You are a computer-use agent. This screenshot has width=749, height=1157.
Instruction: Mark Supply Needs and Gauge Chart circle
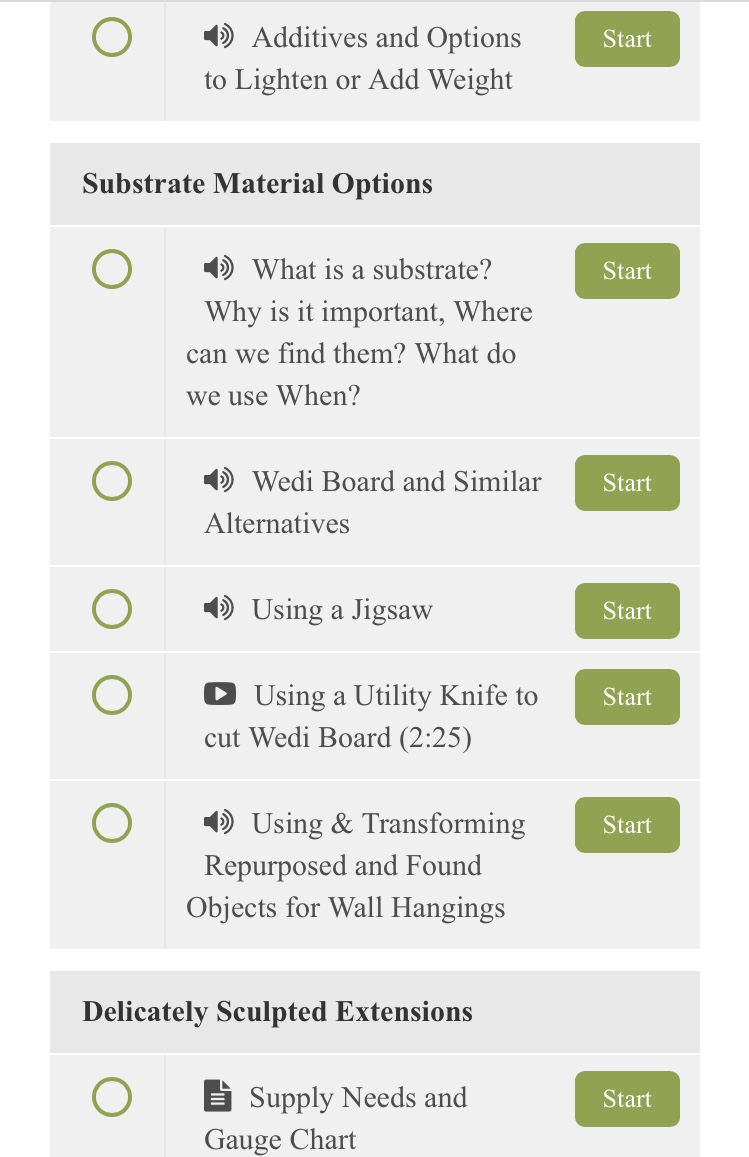(x=112, y=1097)
